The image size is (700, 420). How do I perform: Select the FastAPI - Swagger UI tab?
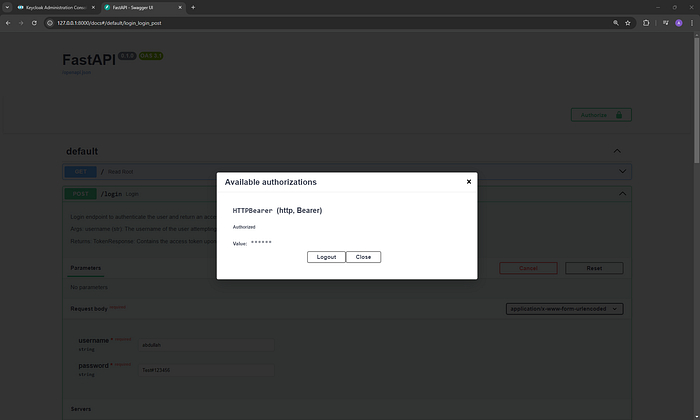pyautogui.click(x=142, y=8)
